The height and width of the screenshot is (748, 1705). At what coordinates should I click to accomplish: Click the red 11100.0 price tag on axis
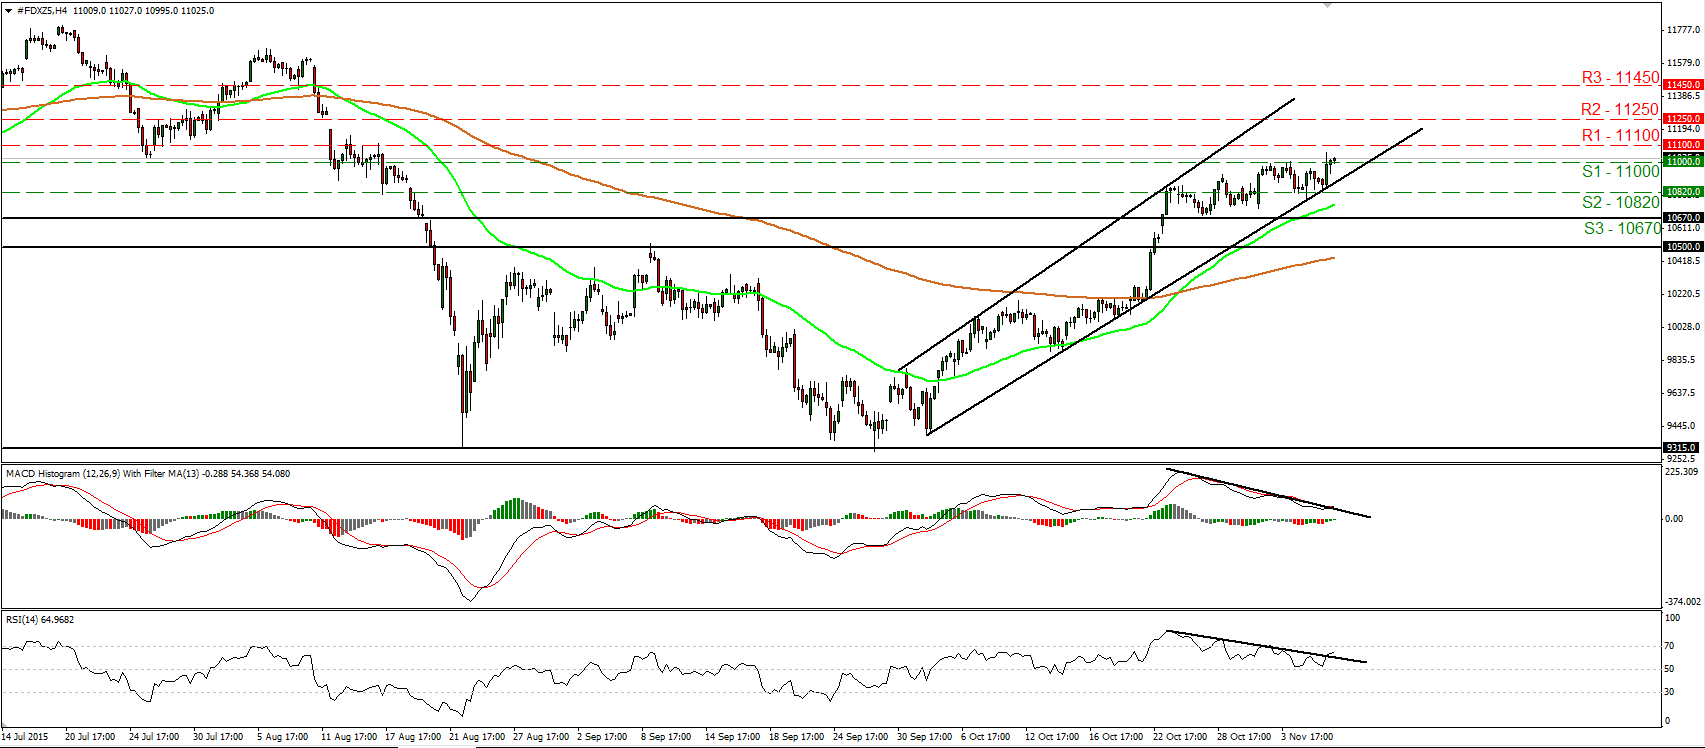1683,145
